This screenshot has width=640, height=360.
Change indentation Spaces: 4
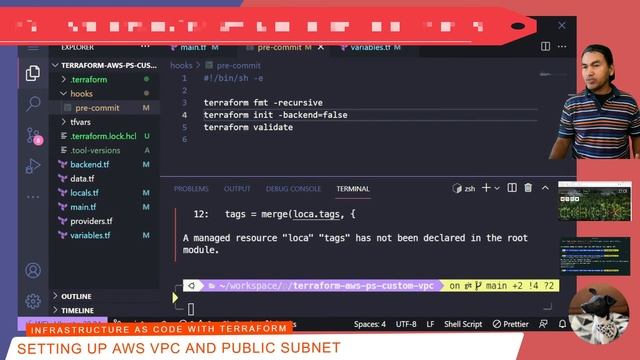point(370,324)
